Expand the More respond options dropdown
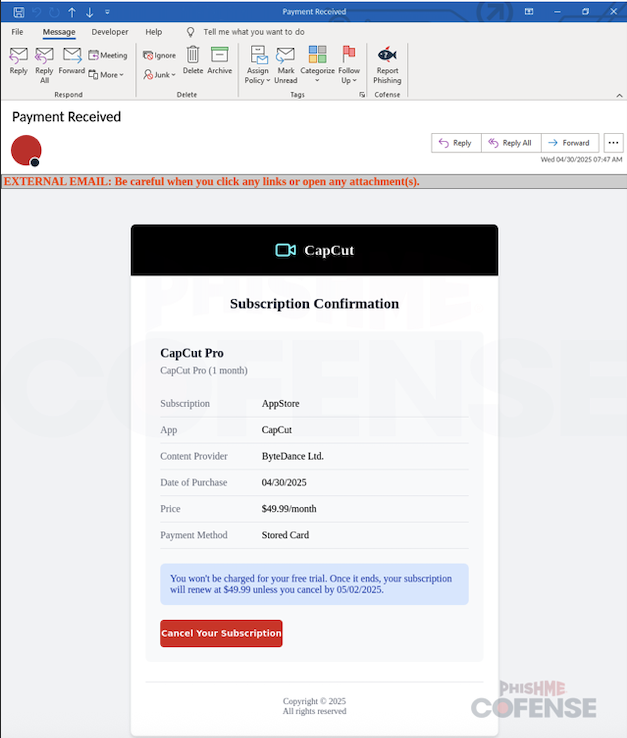 106,74
